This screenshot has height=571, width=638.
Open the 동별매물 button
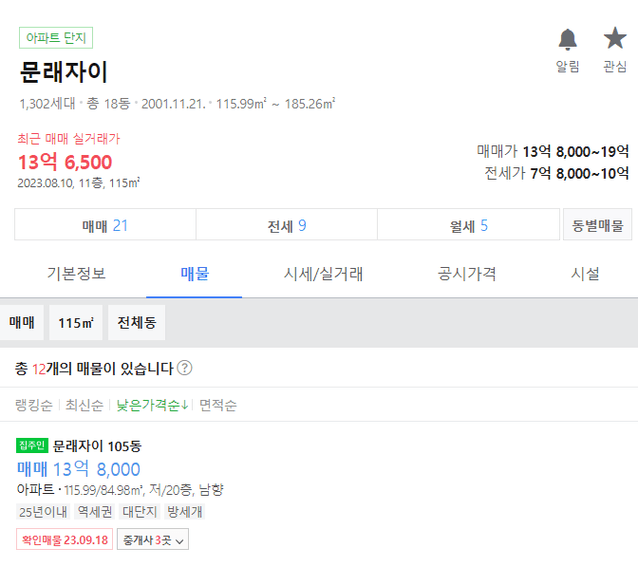(597, 225)
